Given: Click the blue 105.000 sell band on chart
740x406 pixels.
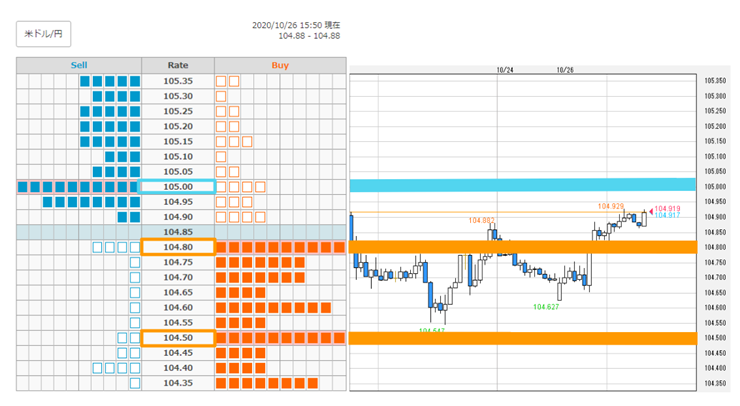Looking at the screenshot, I should (x=522, y=185).
